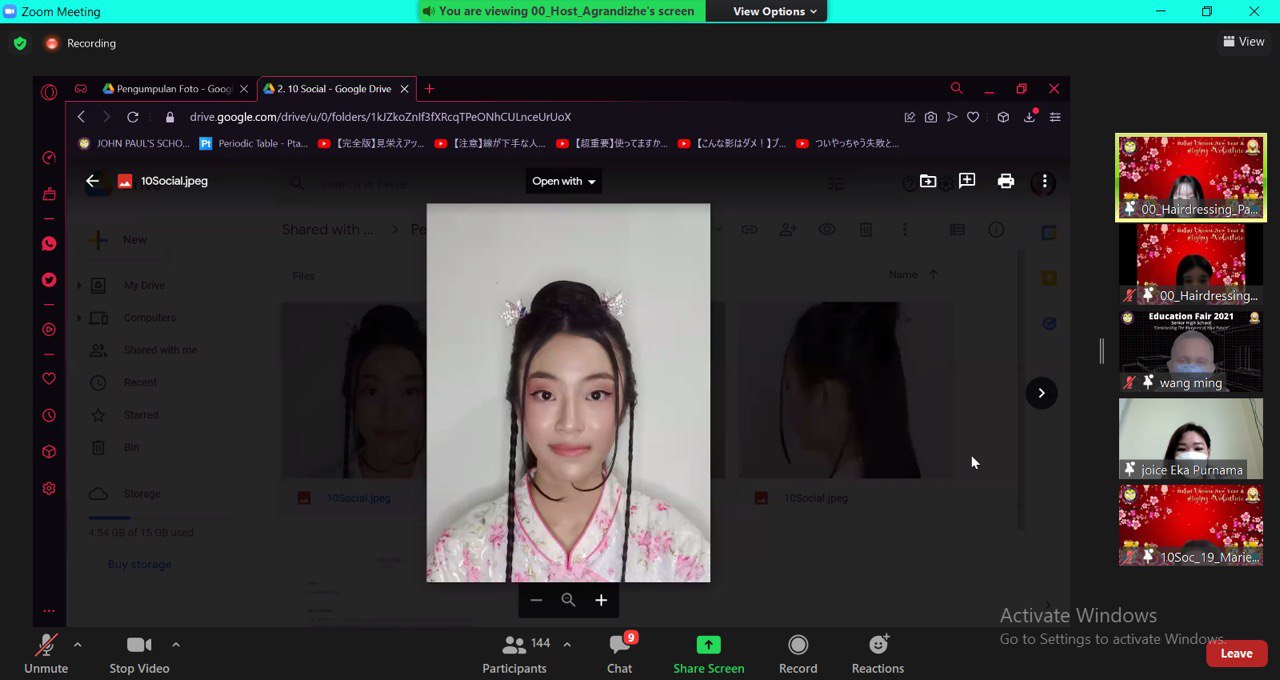Open the Easy Setup sliders icon

coord(1055,117)
